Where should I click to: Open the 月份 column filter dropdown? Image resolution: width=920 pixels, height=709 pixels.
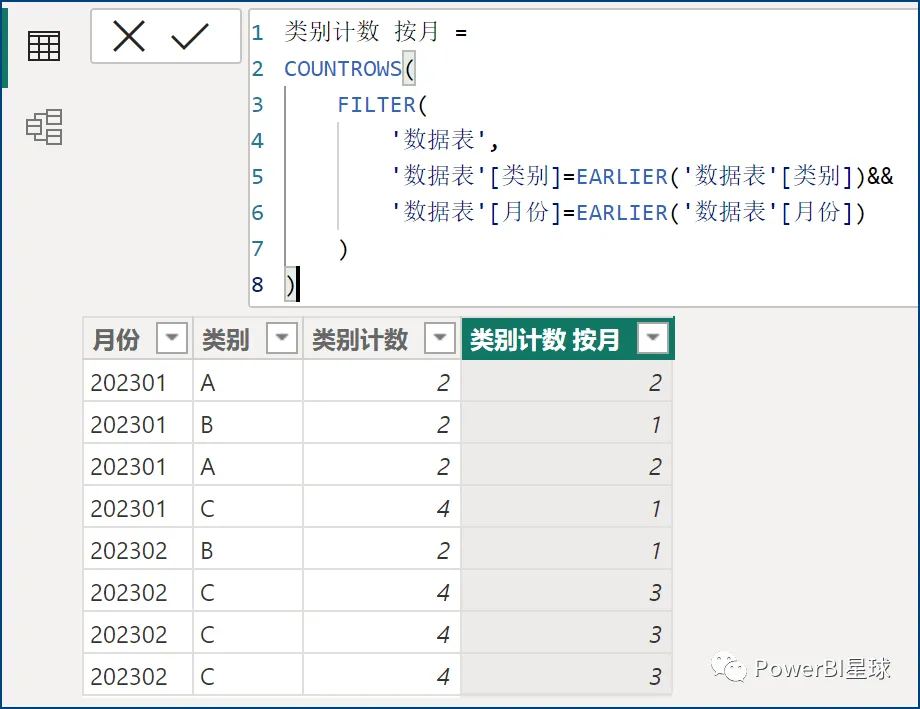(x=172, y=337)
